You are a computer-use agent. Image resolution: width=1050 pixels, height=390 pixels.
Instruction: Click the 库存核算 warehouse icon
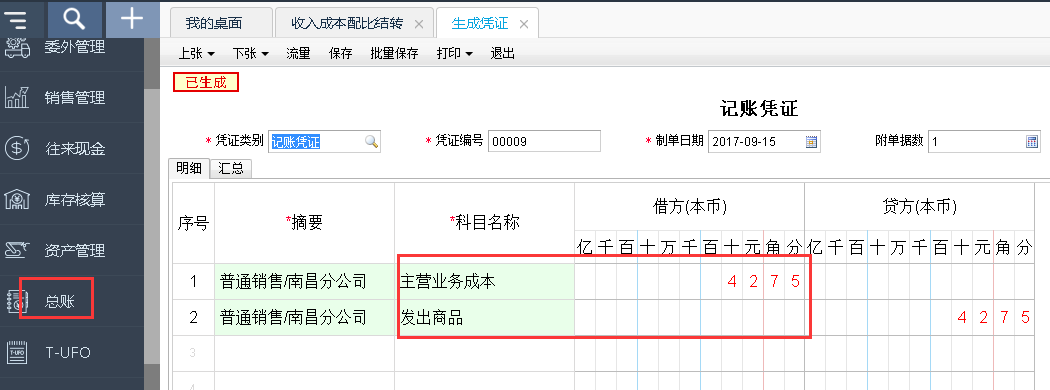pyautogui.click(x=17, y=200)
